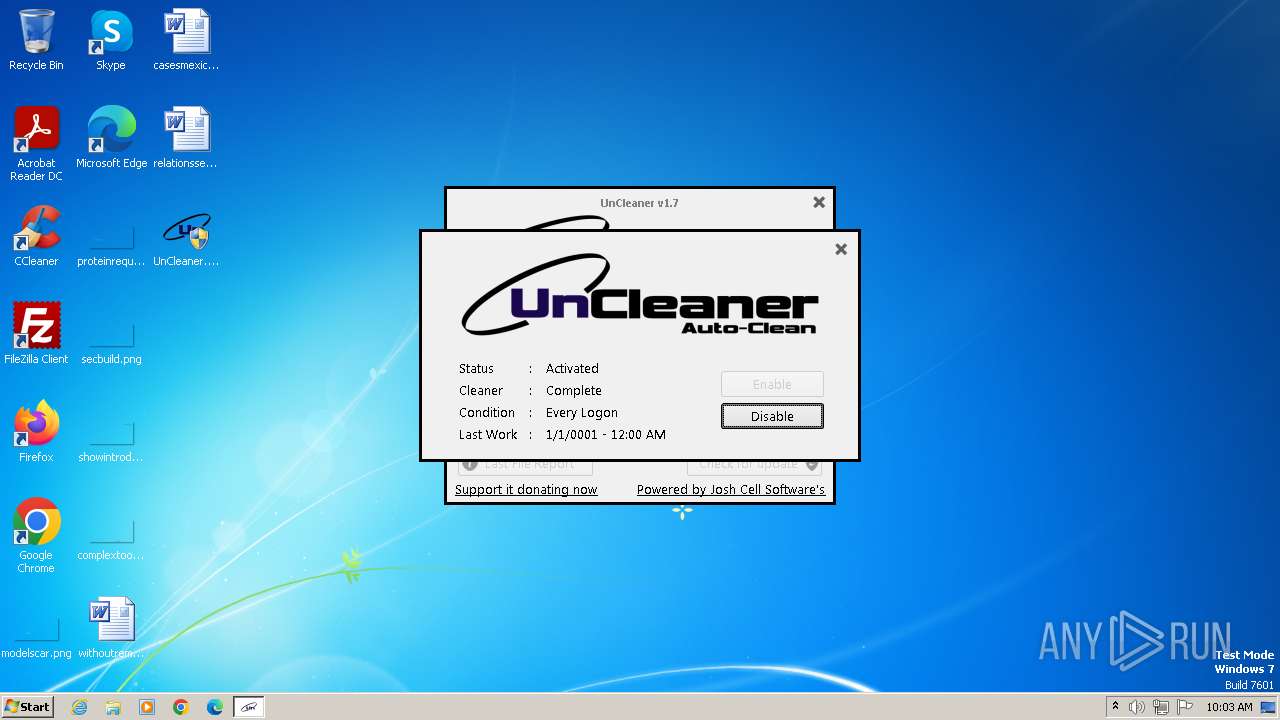Open Chrome from the taskbar
Image resolution: width=1280 pixels, height=720 pixels.
pyautogui.click(x=181, y=707)
